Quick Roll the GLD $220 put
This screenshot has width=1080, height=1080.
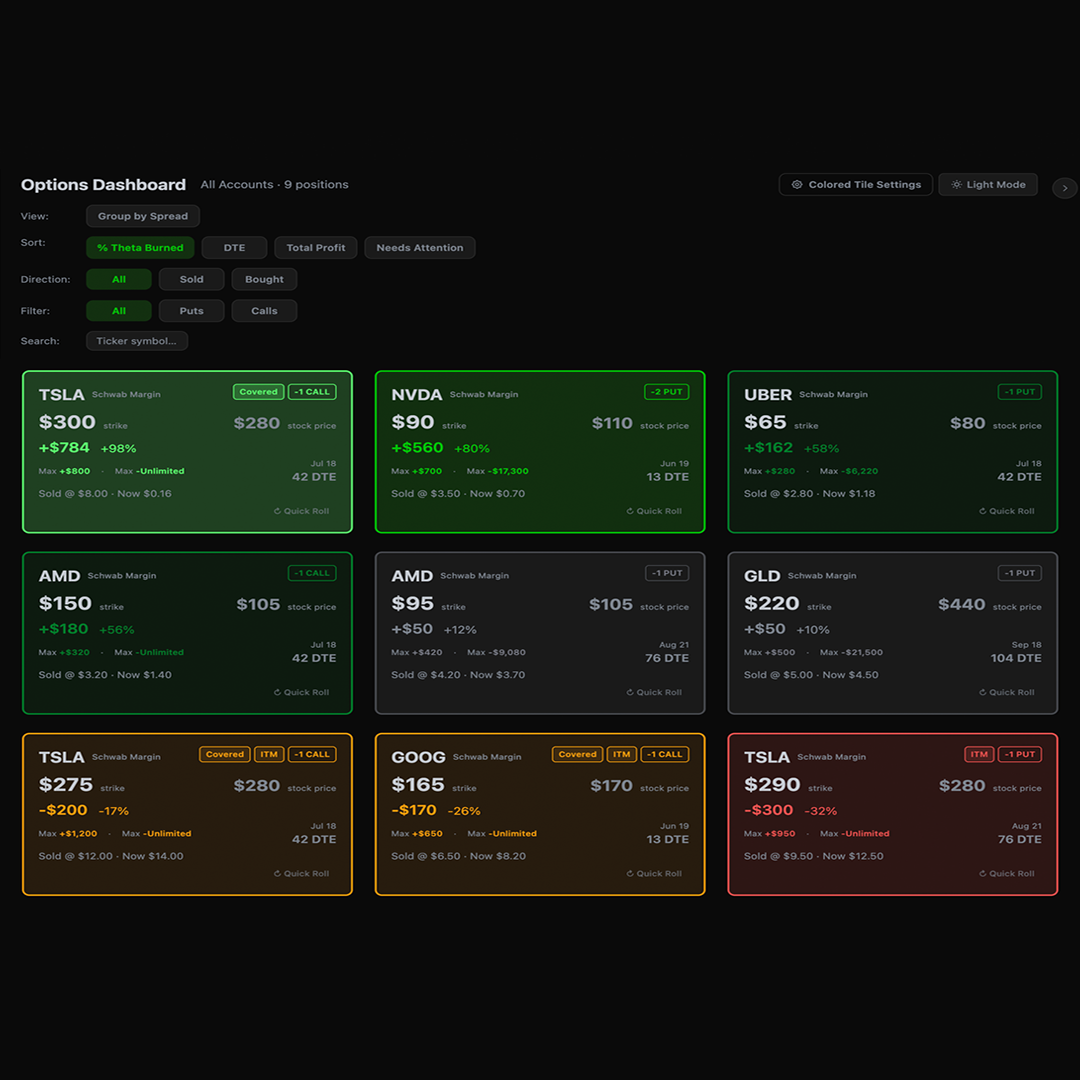[x=1007, y=692]
